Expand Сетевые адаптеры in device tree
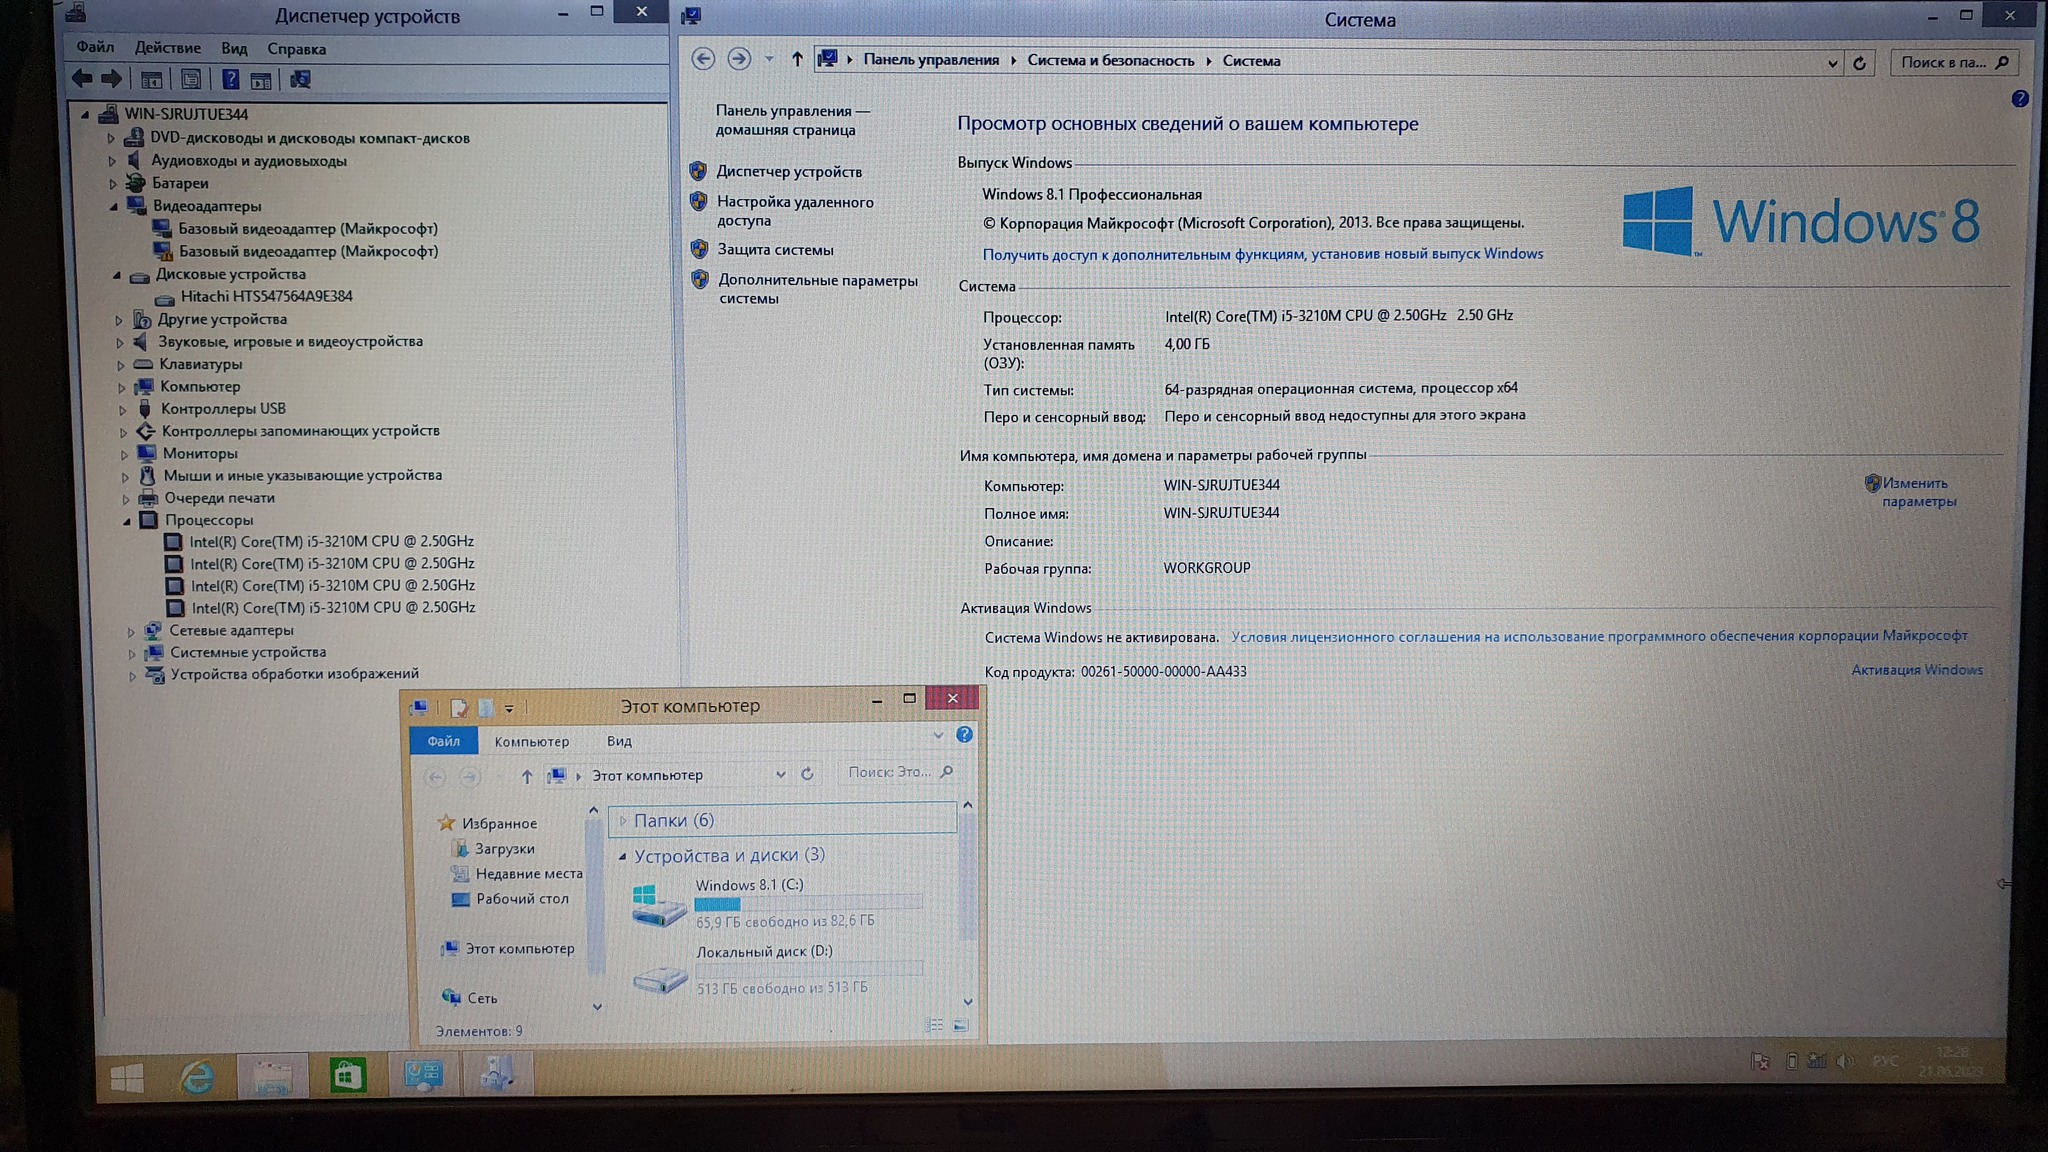Viewport: 2048px width, 1152px height. pyautogui.click(x=131, y=631)
